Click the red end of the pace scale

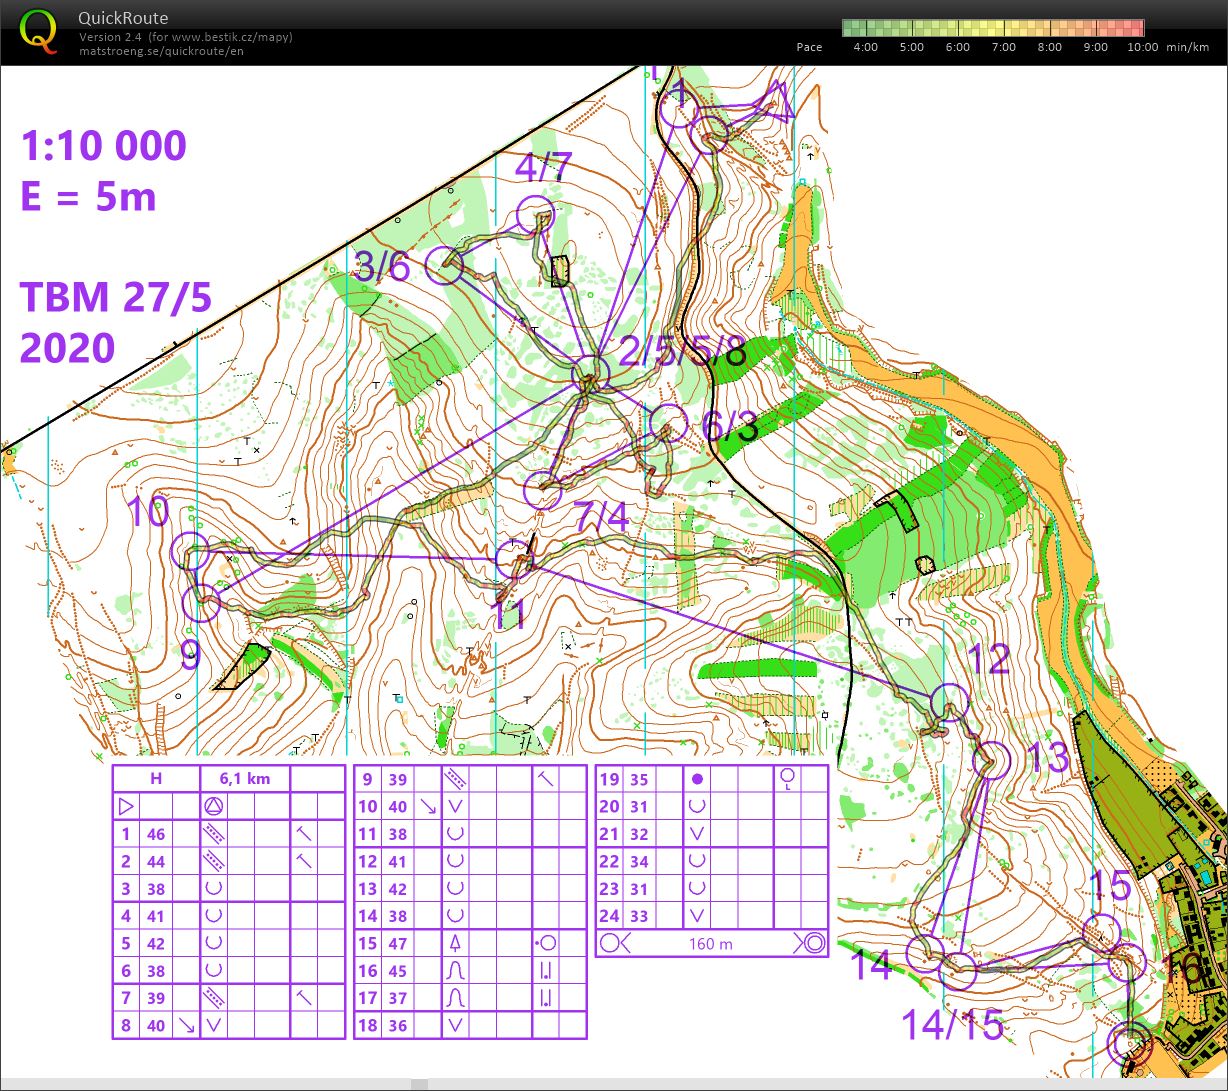point(1128,27)
